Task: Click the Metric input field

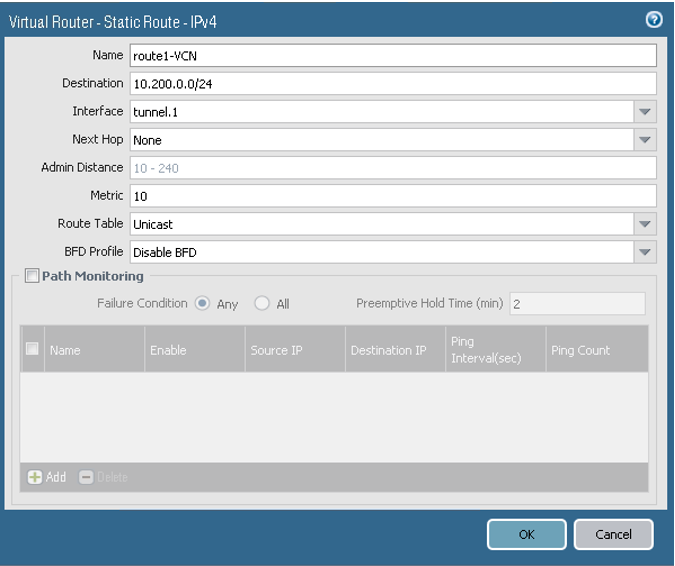Action: pyautogui.click(x=392, y=196)
